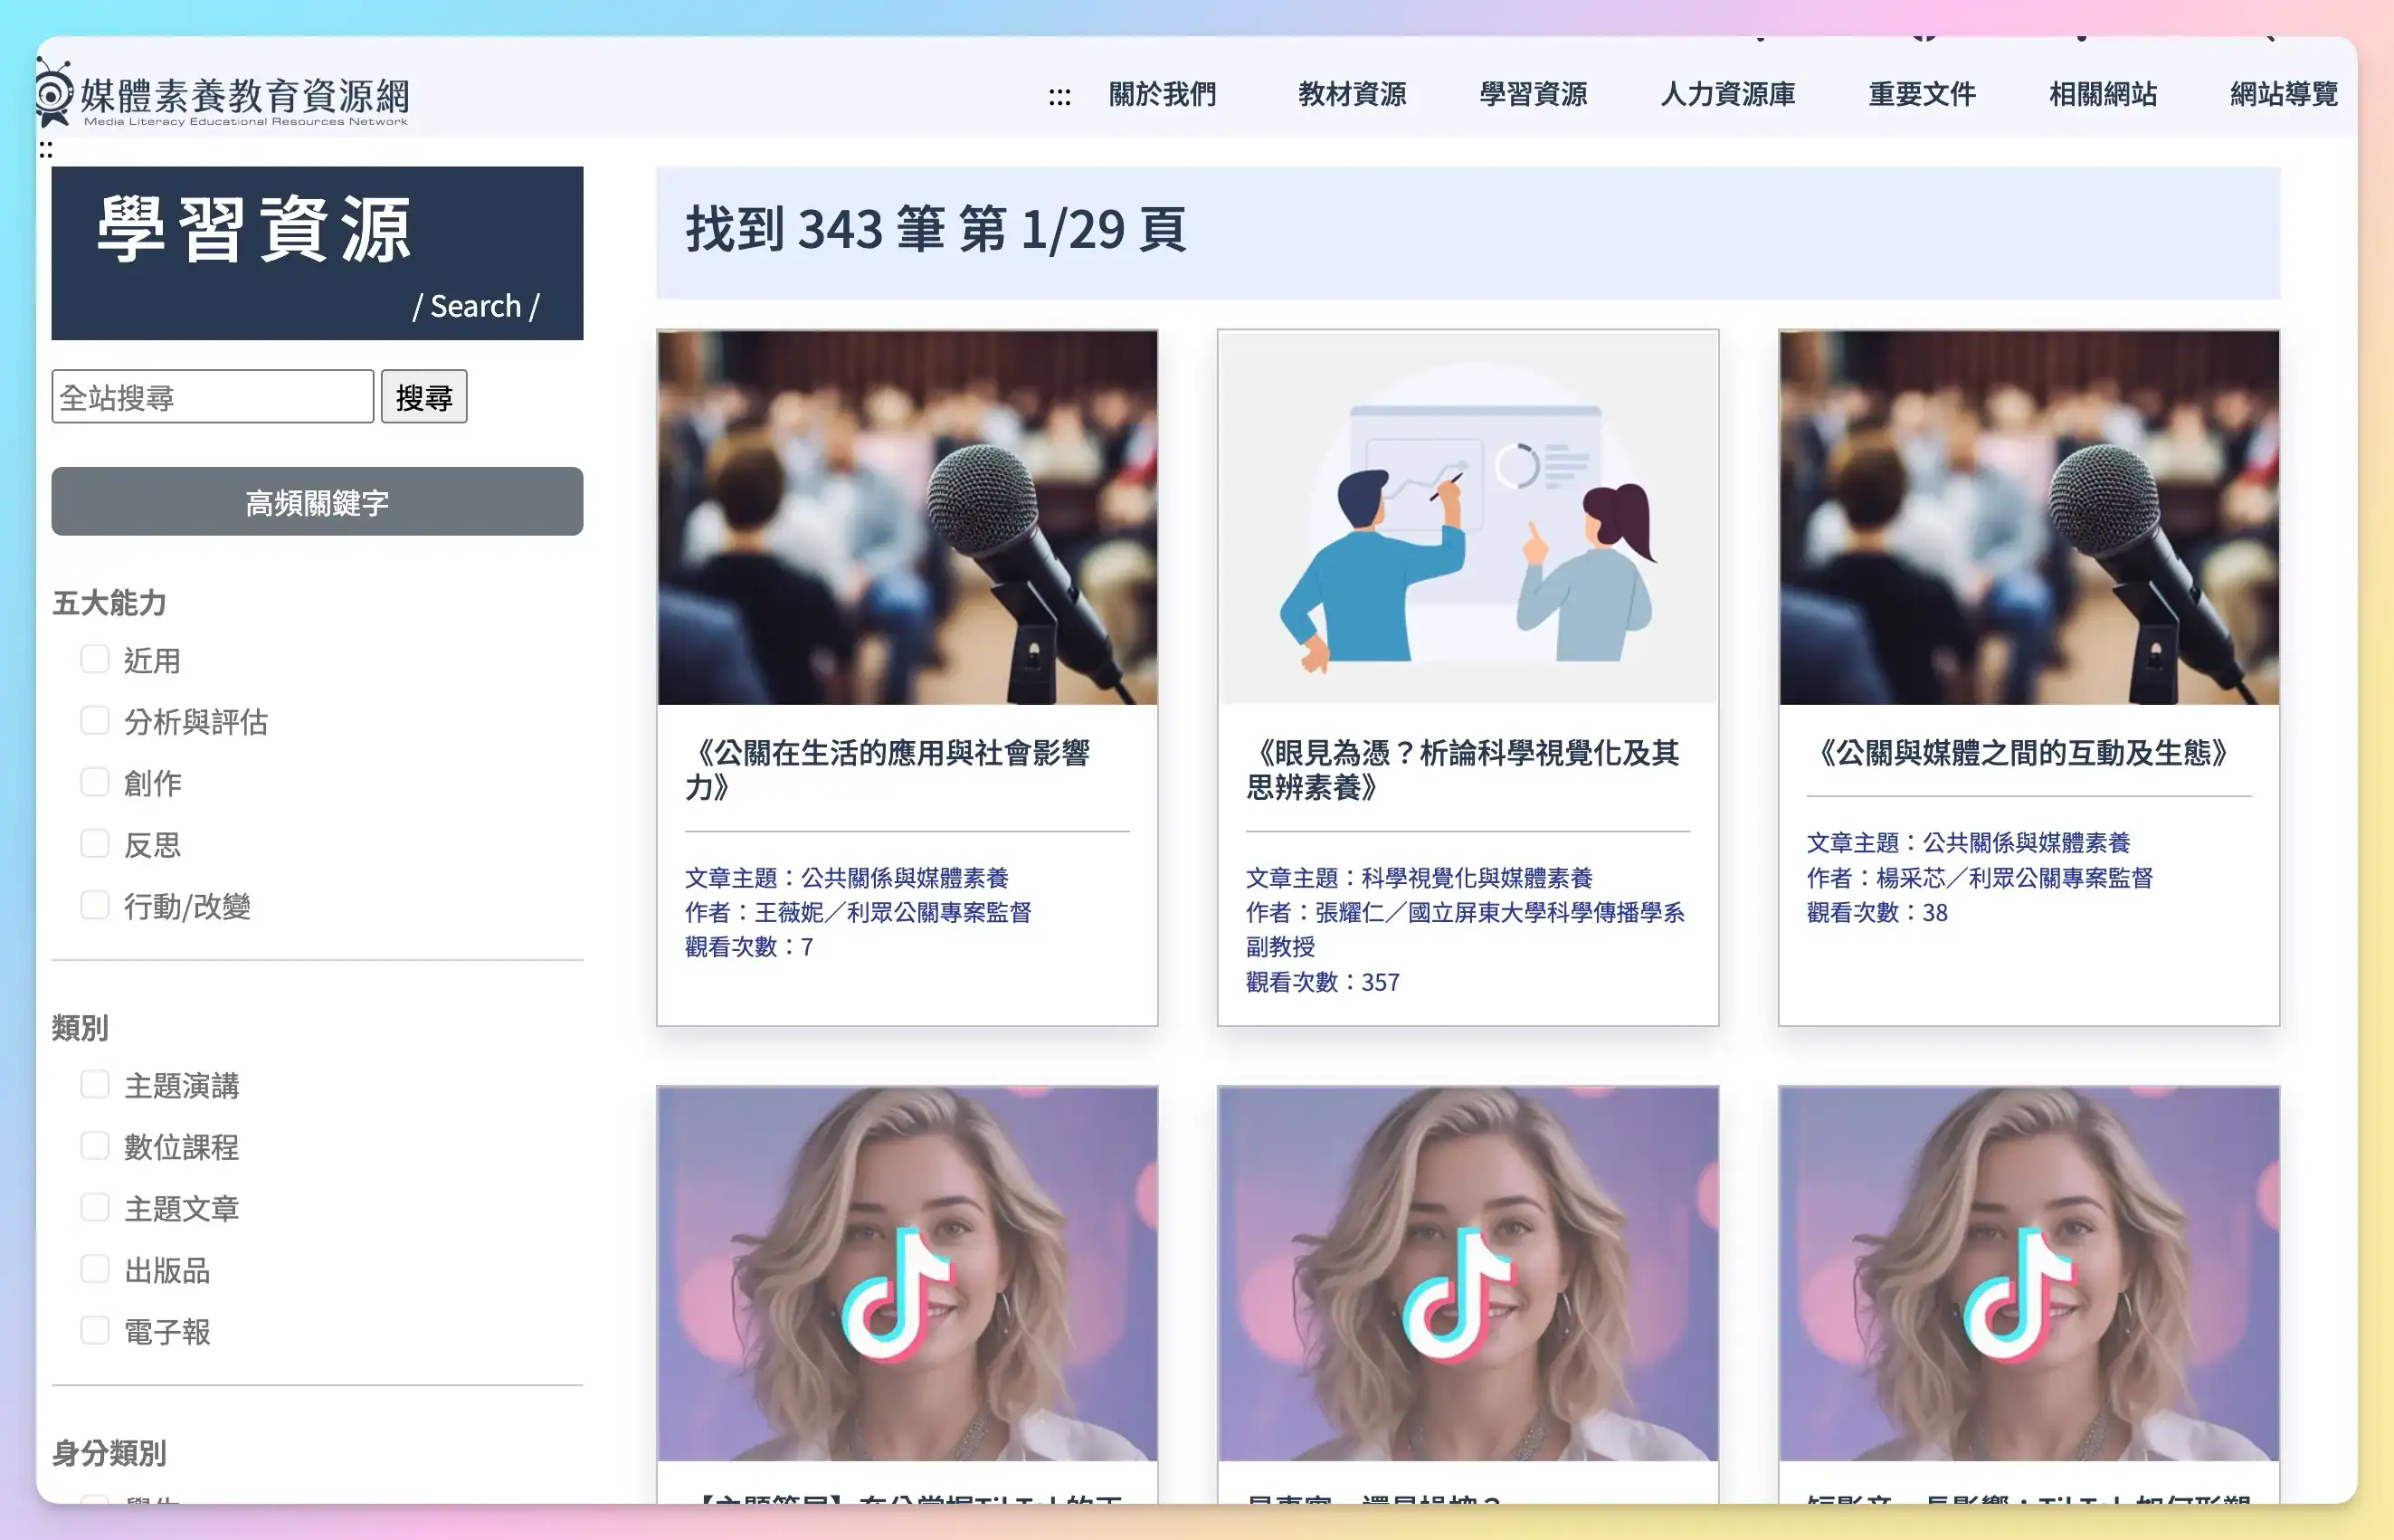2394x1540 pixels.
Task: Open thumbnail of 《公關與媒體之間的互動及生態》 card
Action: coord(2029,518)
